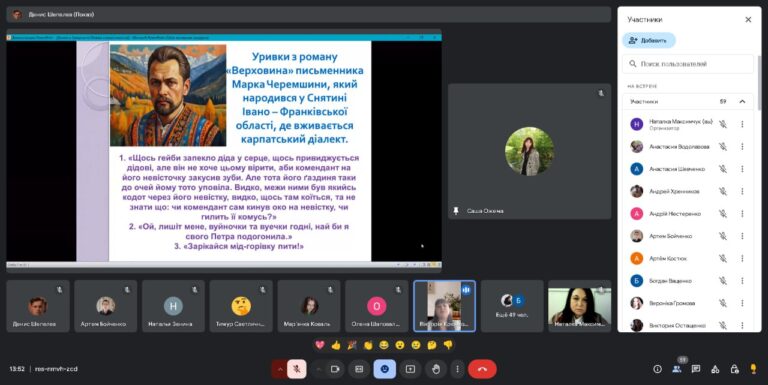Select Олена Шаповал video tile
The height and width of the screenshot is (385, 768).
pos(376,306)
